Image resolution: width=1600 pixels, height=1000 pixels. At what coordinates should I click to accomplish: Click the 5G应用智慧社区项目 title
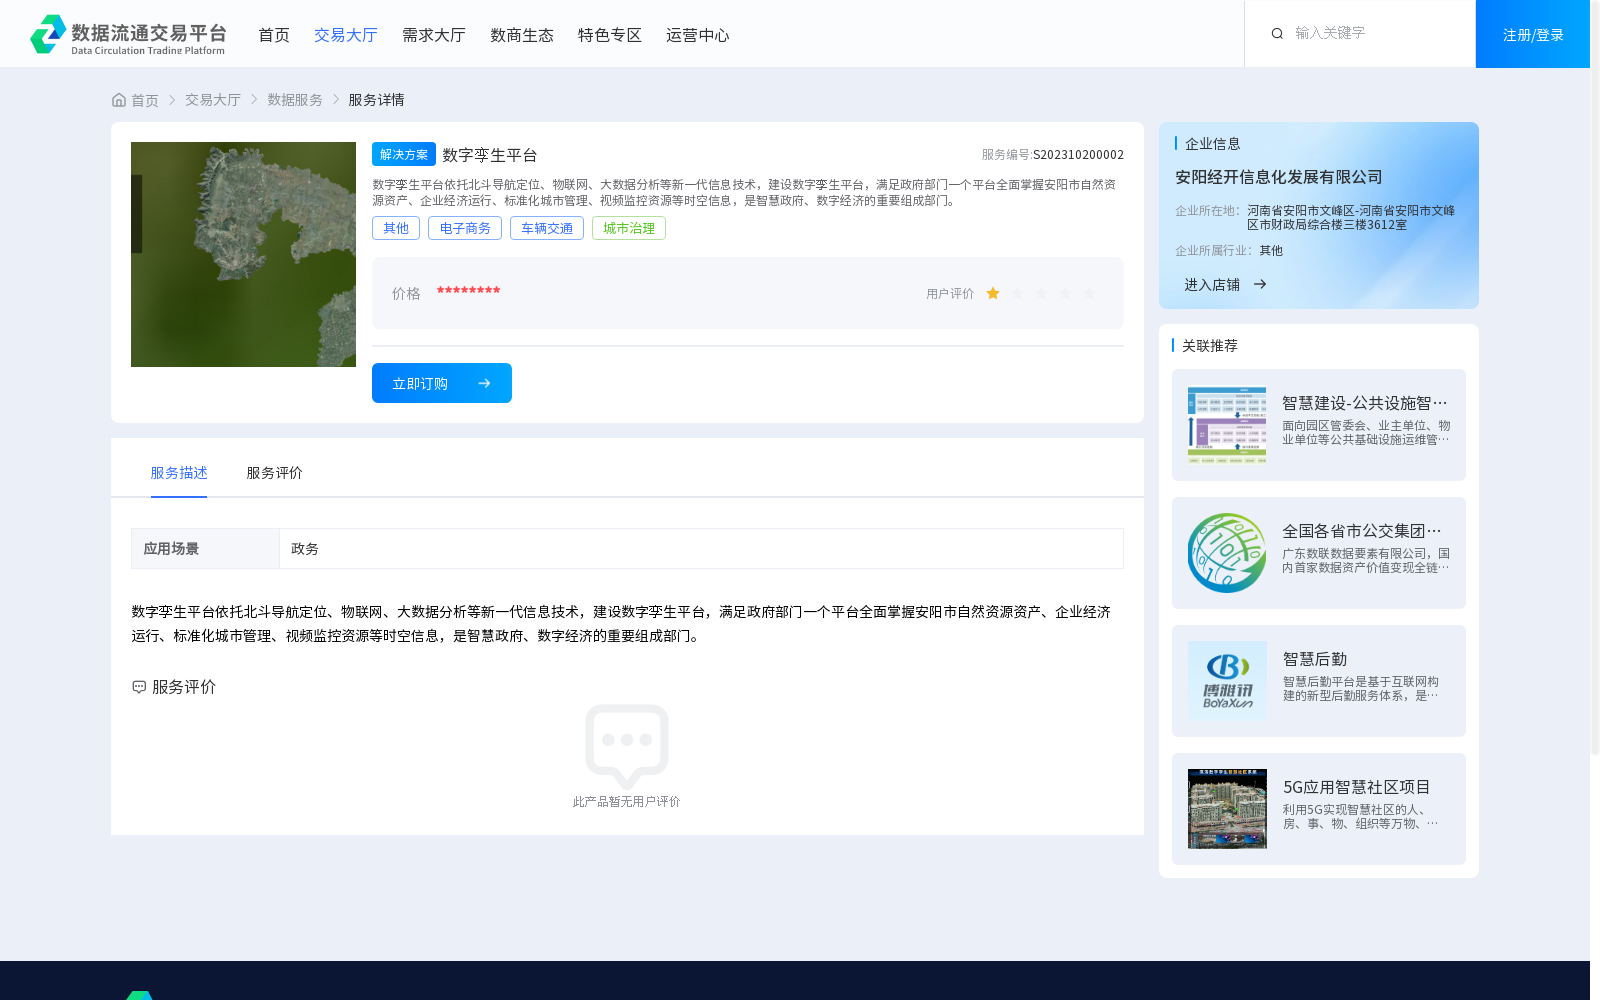coord(1357,787)
